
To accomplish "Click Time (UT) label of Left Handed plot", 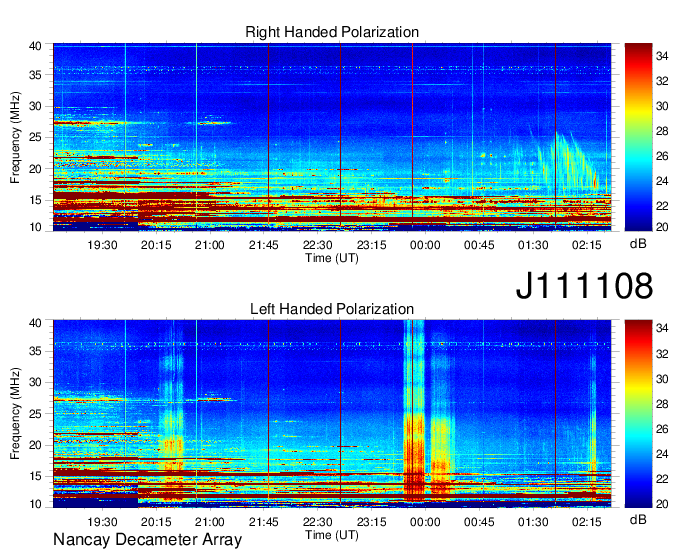I will [332, 535].
